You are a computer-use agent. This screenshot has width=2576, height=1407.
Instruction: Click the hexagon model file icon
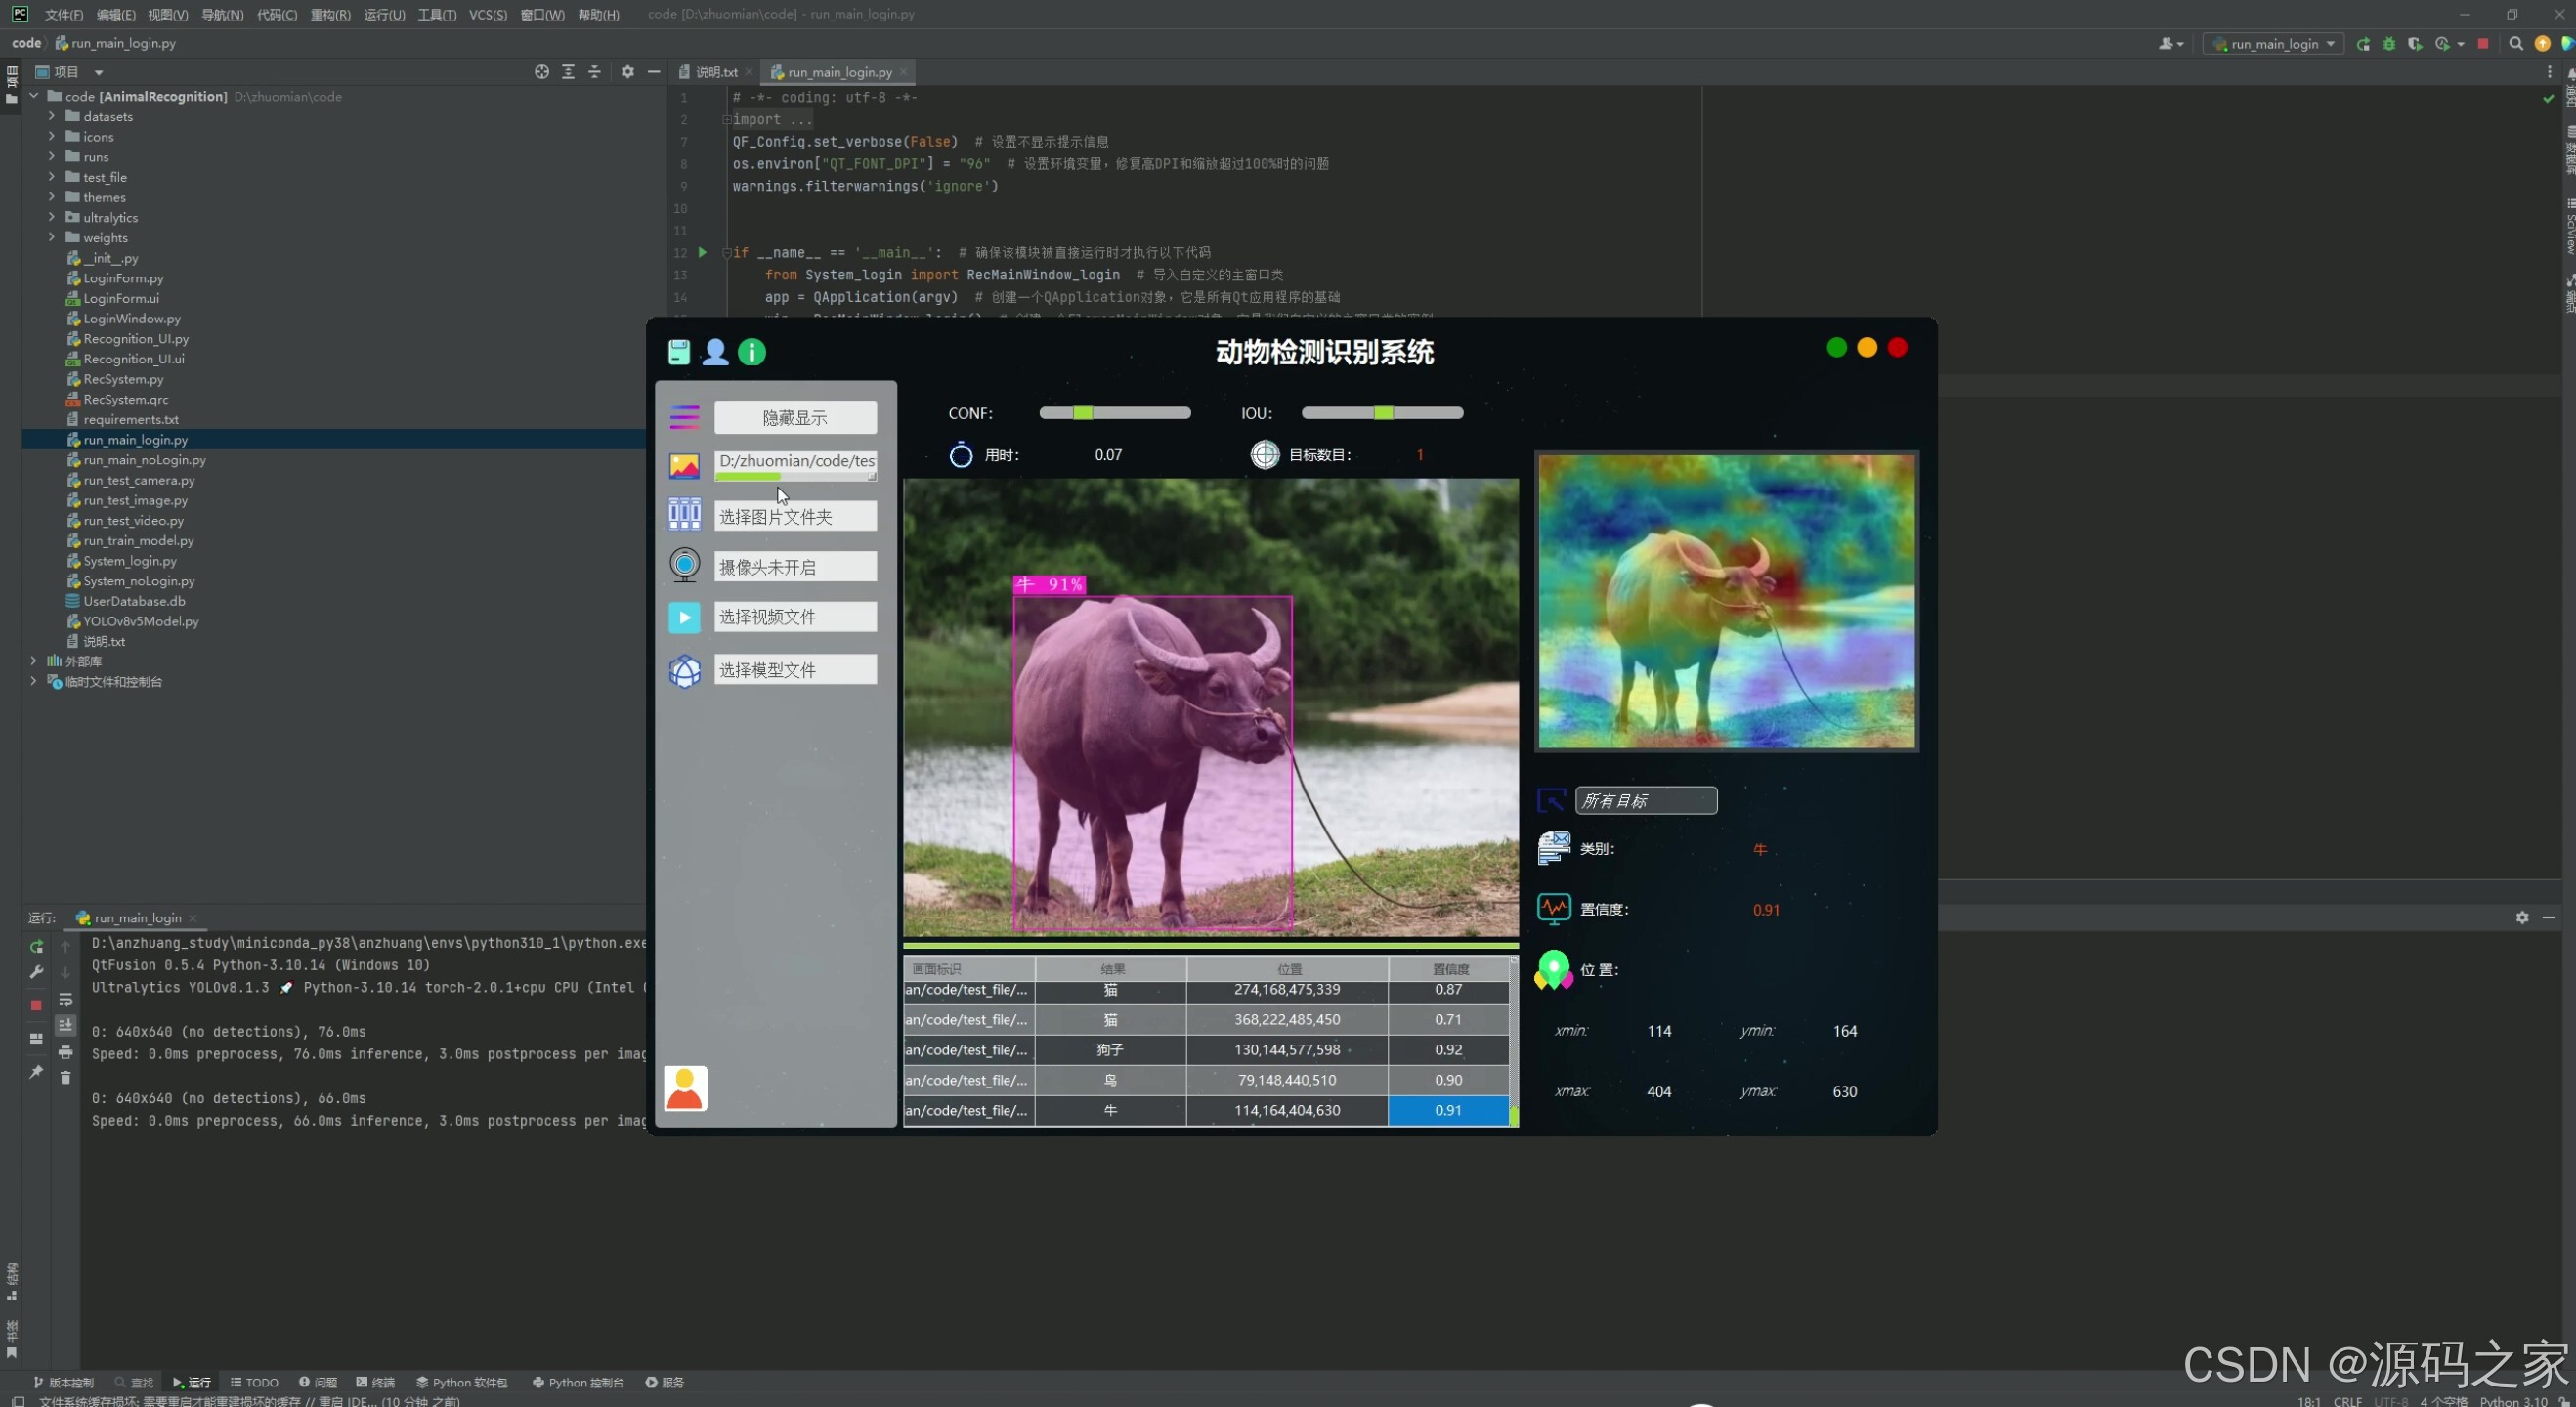[684, 670]
